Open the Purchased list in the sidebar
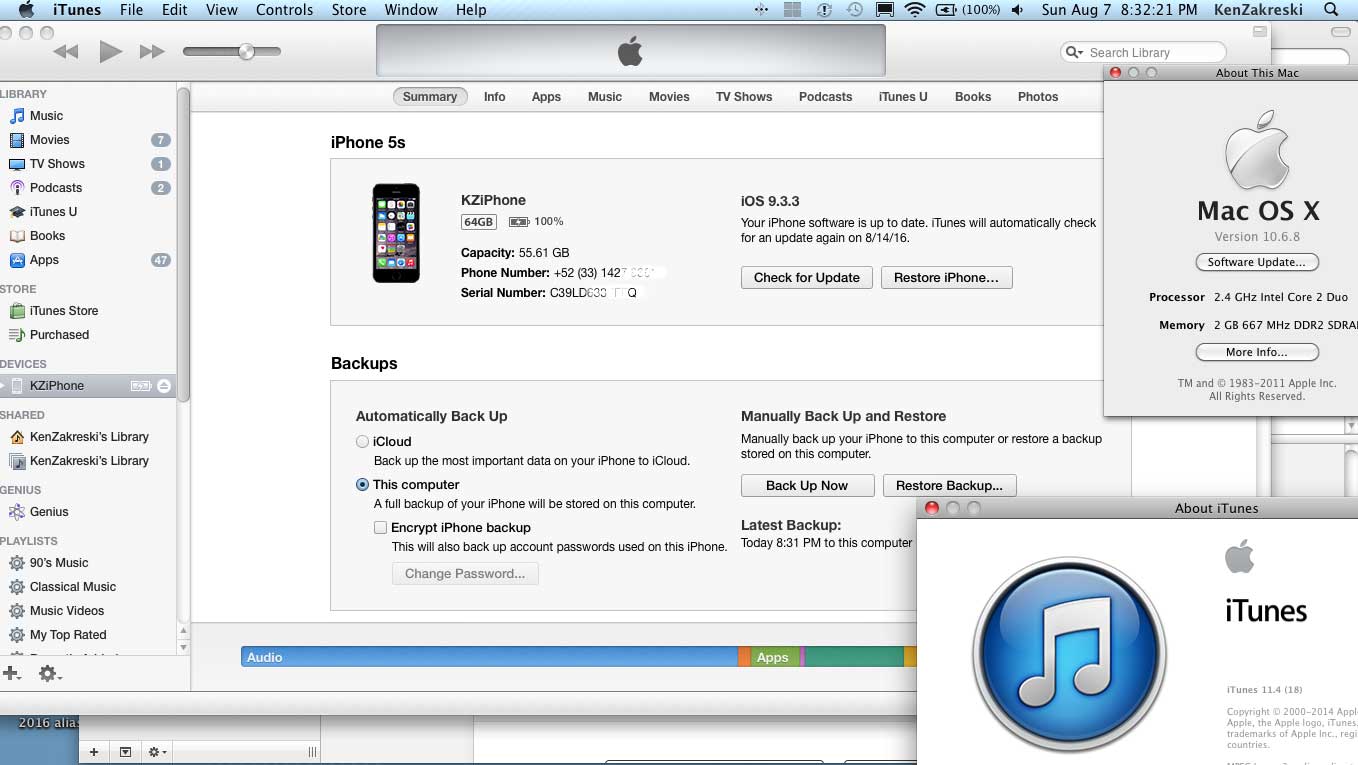 59,335
